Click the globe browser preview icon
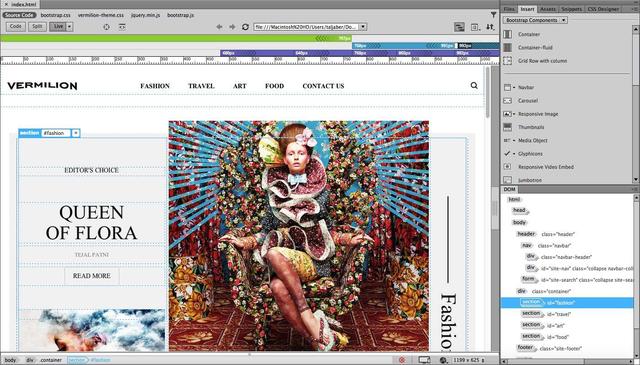This screenshot has height=365, width=640. (x=443, y=360)
